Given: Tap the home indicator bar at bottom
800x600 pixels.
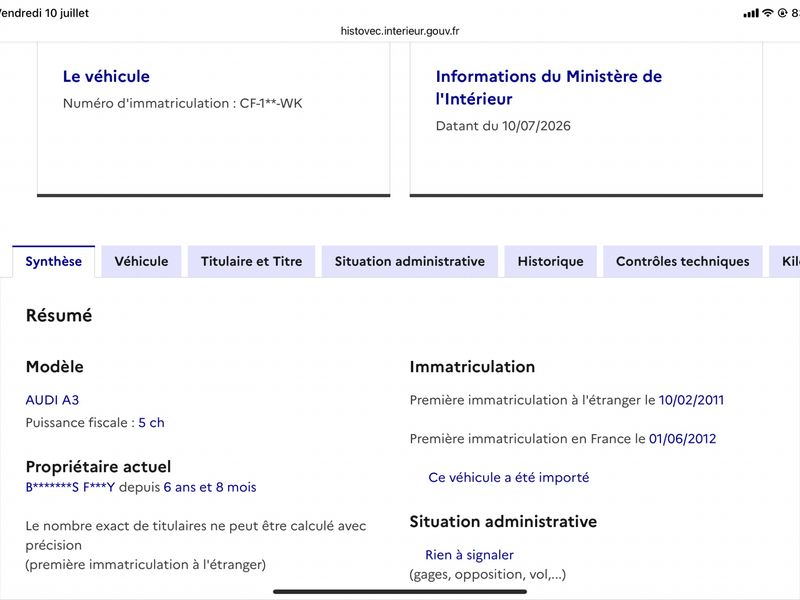Looking at the screenshot, I should tap(400, 592).
